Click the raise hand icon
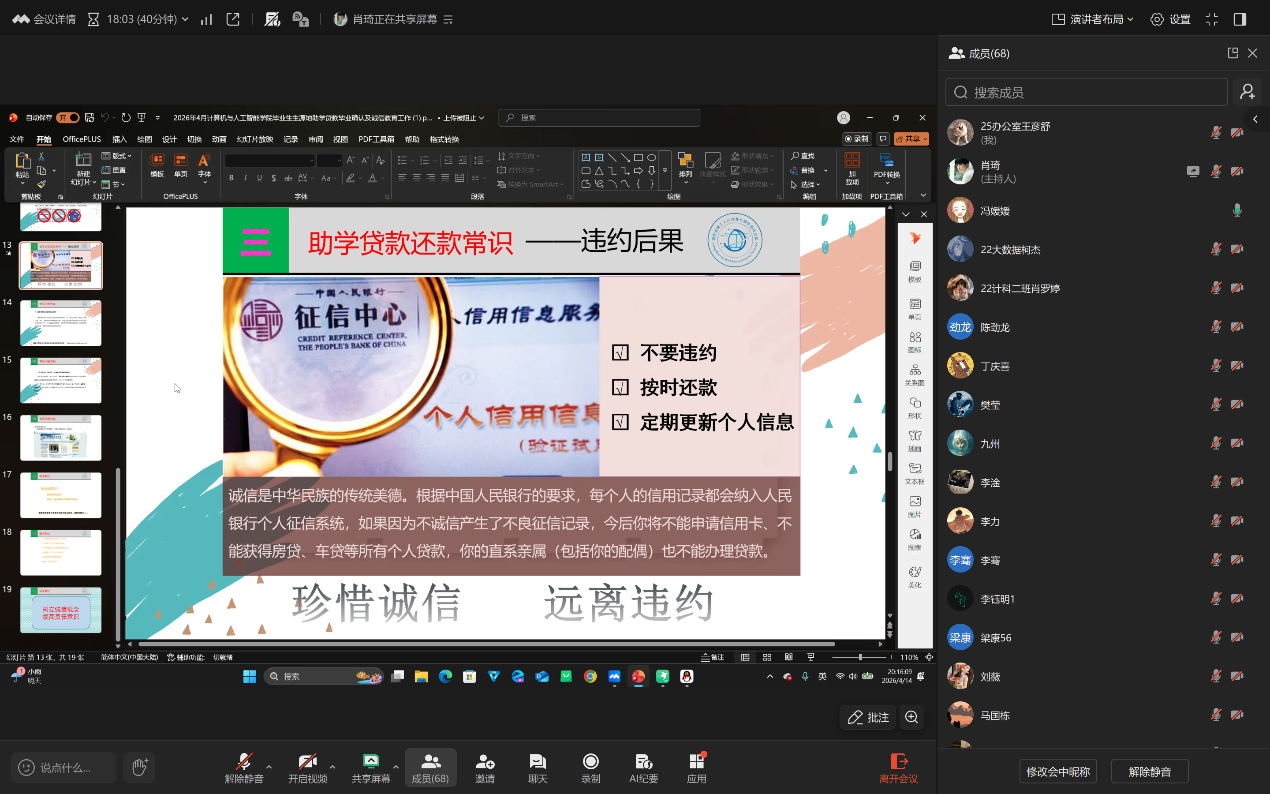The height and width of the screenshot is (794, 1270). (140, 767)
